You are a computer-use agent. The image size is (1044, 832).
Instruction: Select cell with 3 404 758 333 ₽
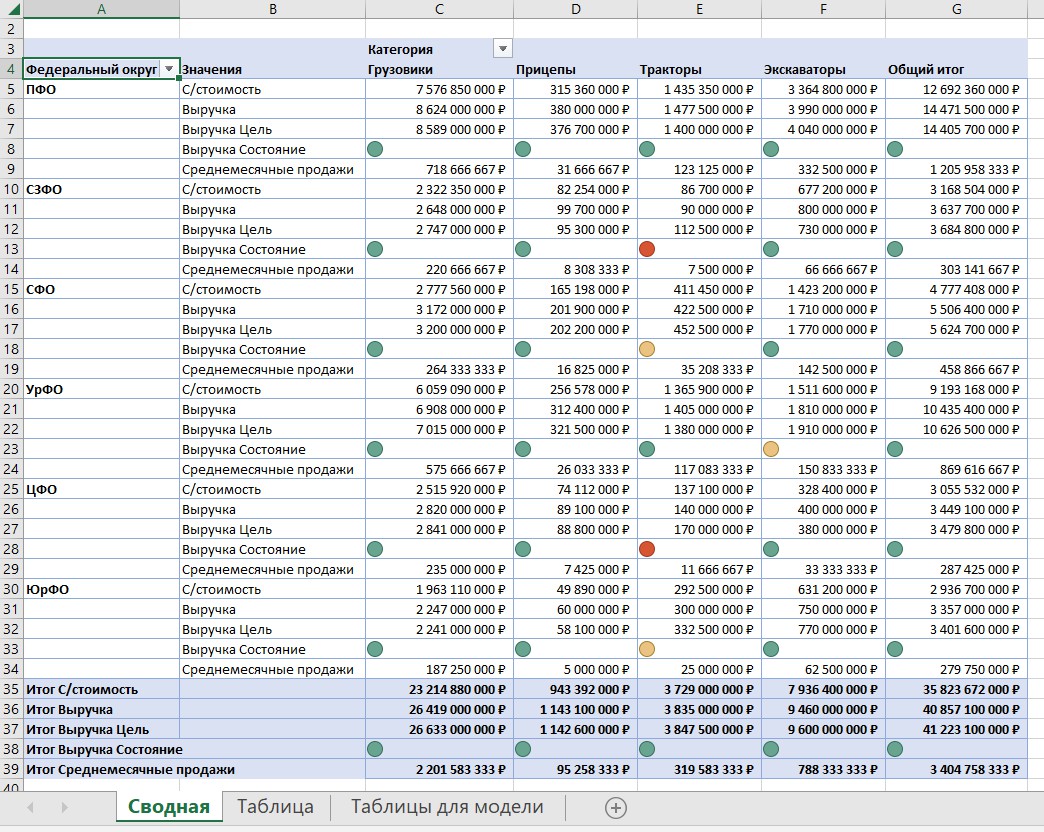coord(957,769)
